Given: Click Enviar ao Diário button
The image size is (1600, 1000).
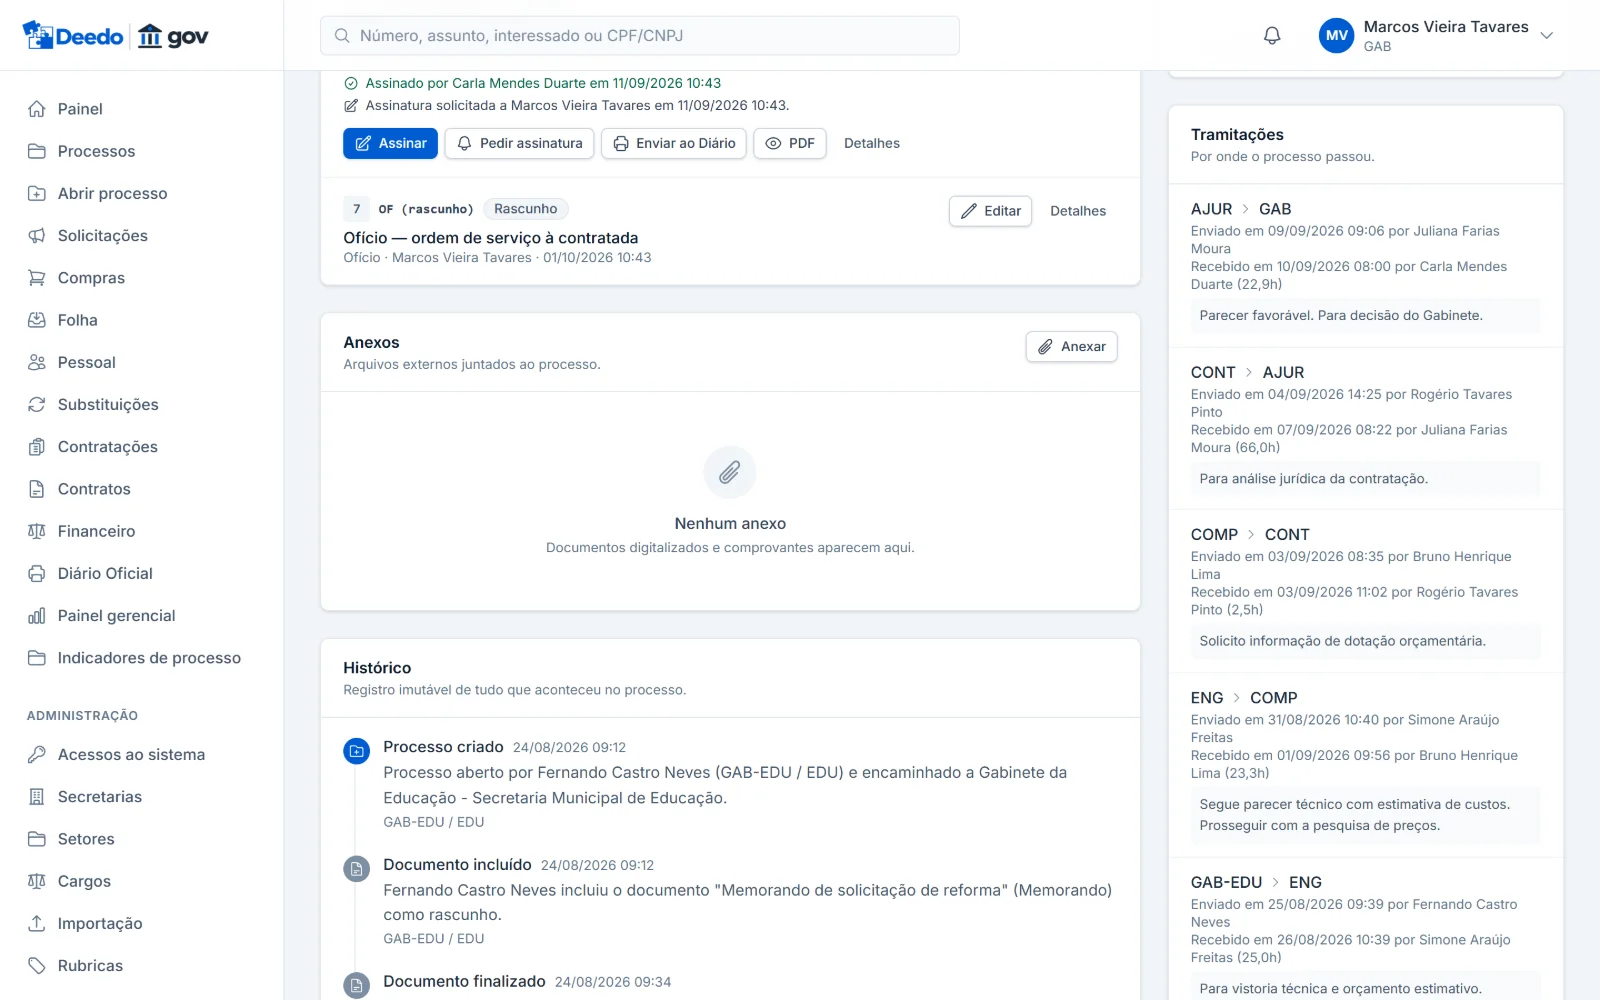Looking at the screenshot, I should 673,143.
